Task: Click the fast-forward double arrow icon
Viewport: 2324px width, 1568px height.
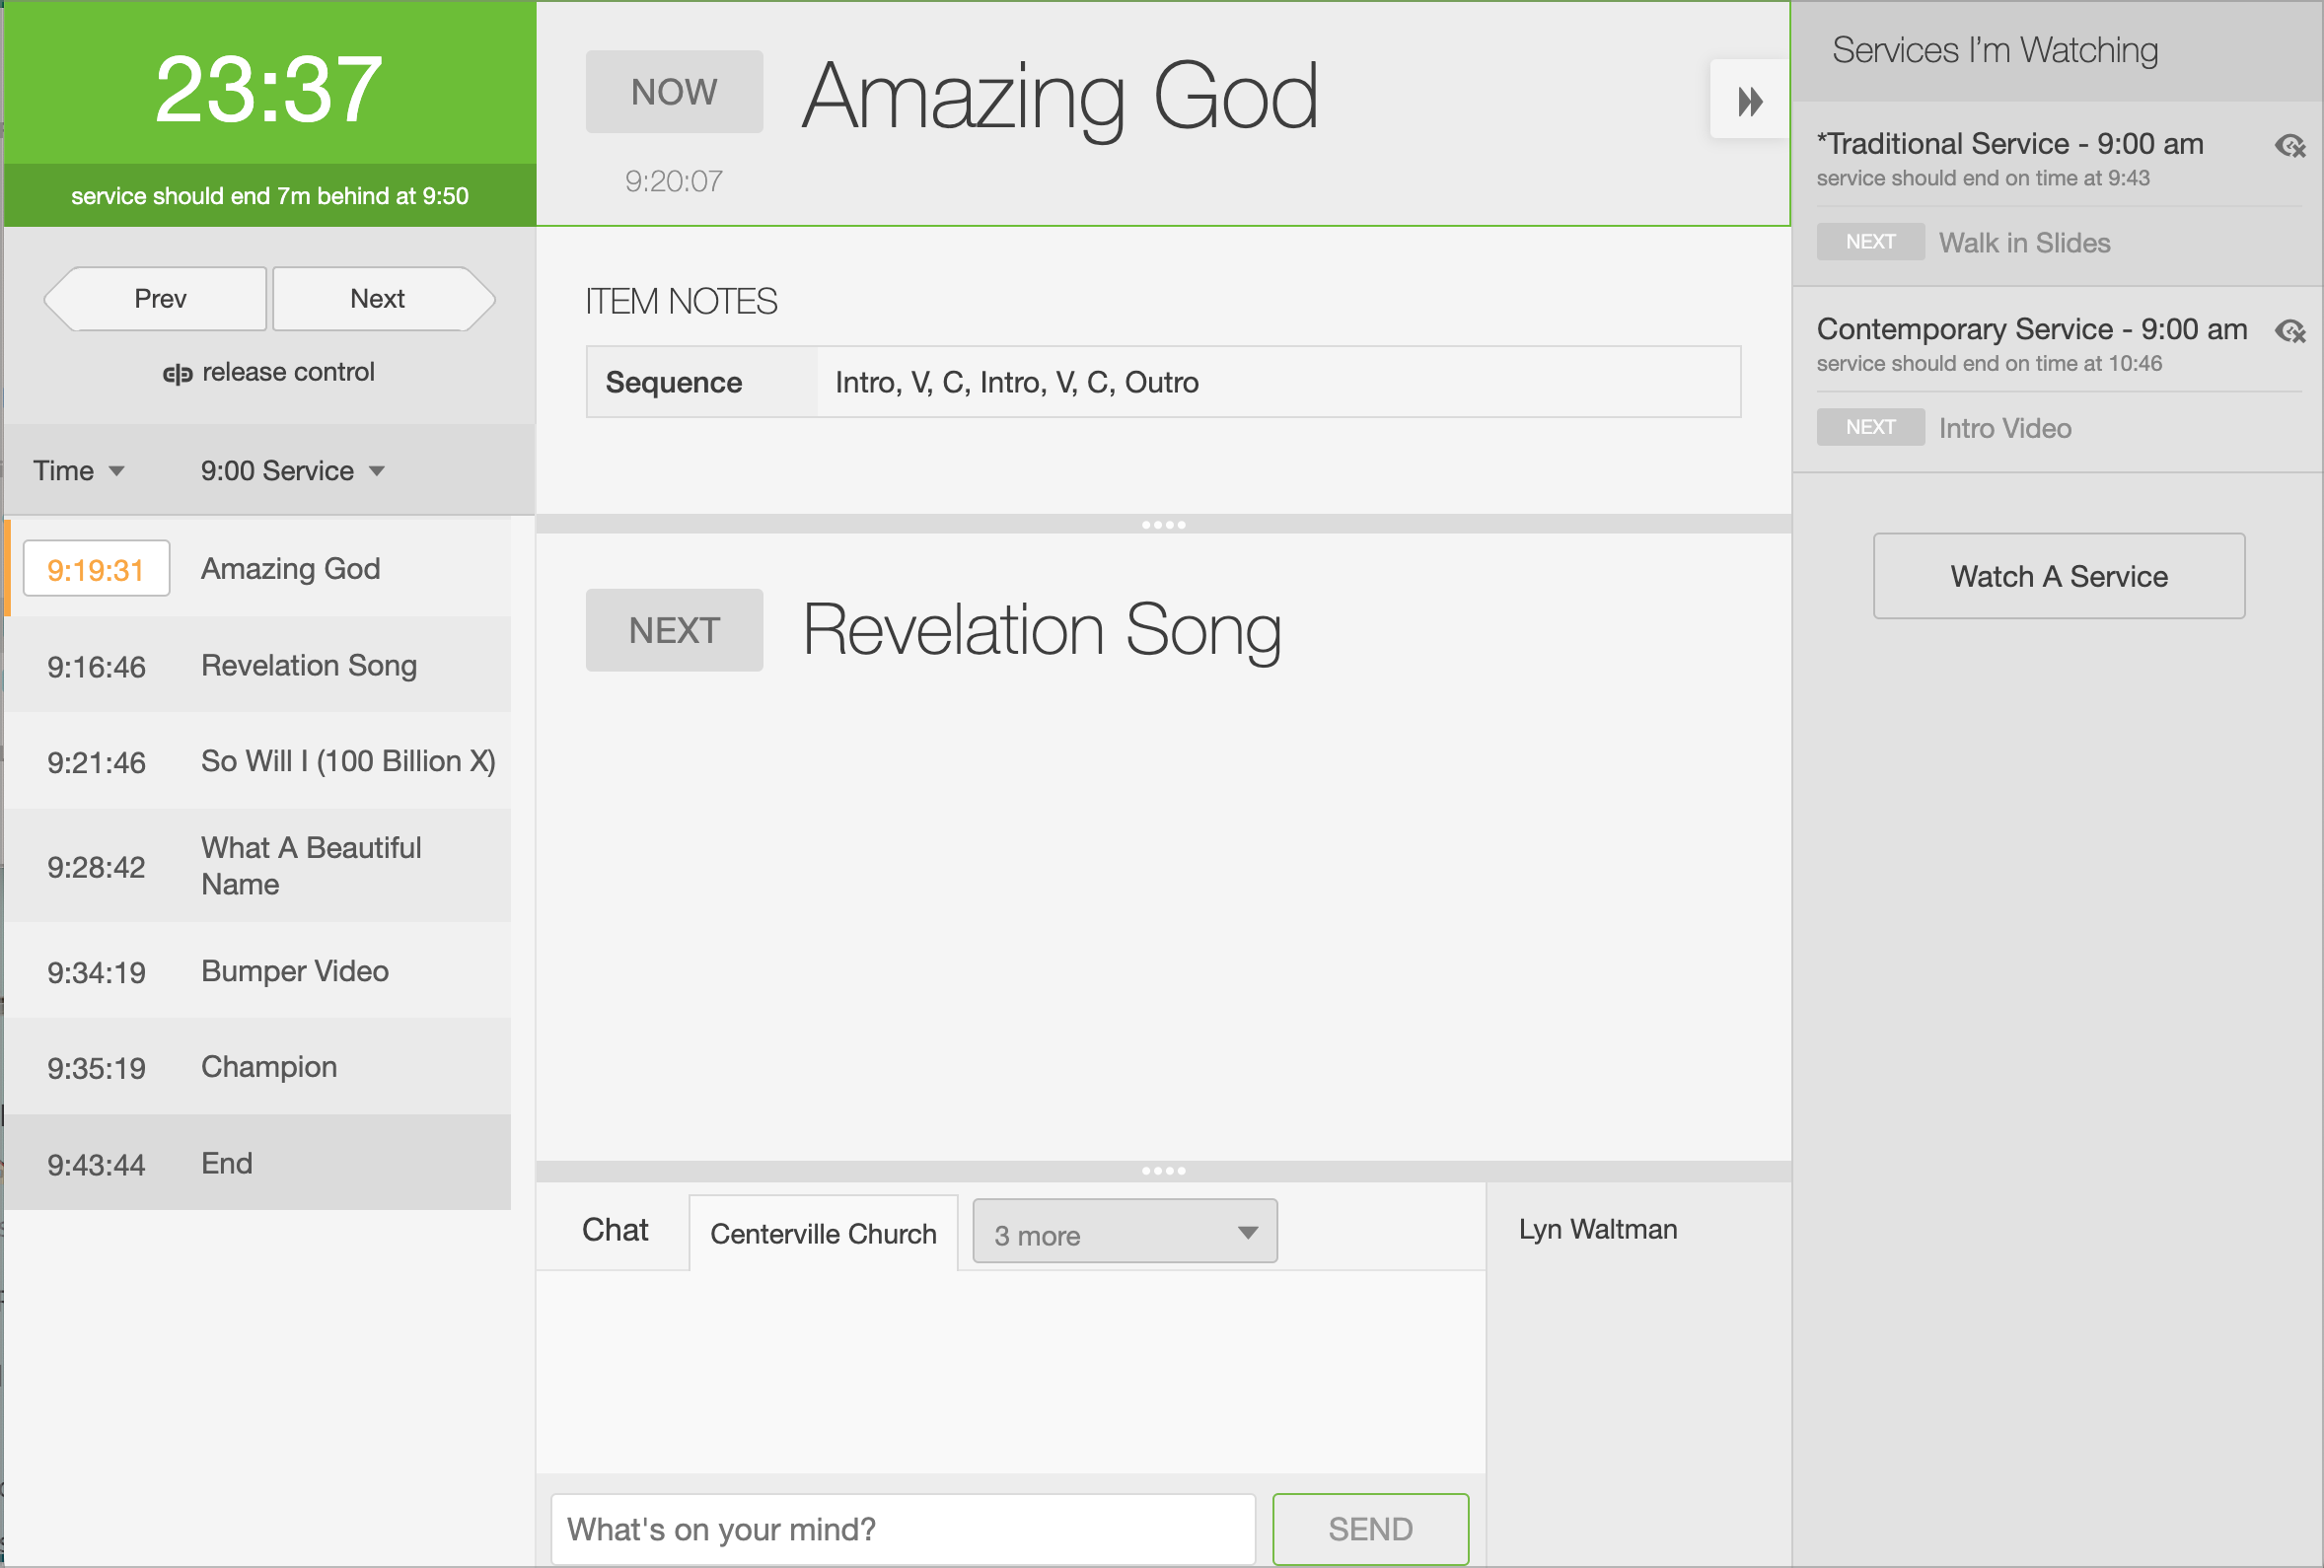Action: tap(1749, 101)
